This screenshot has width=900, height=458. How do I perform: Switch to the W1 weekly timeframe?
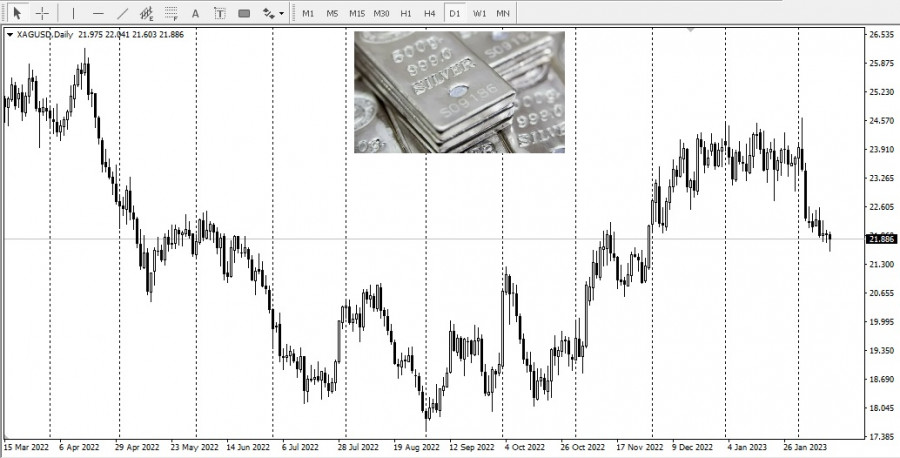pyautogui.click(x=480, y=13)
